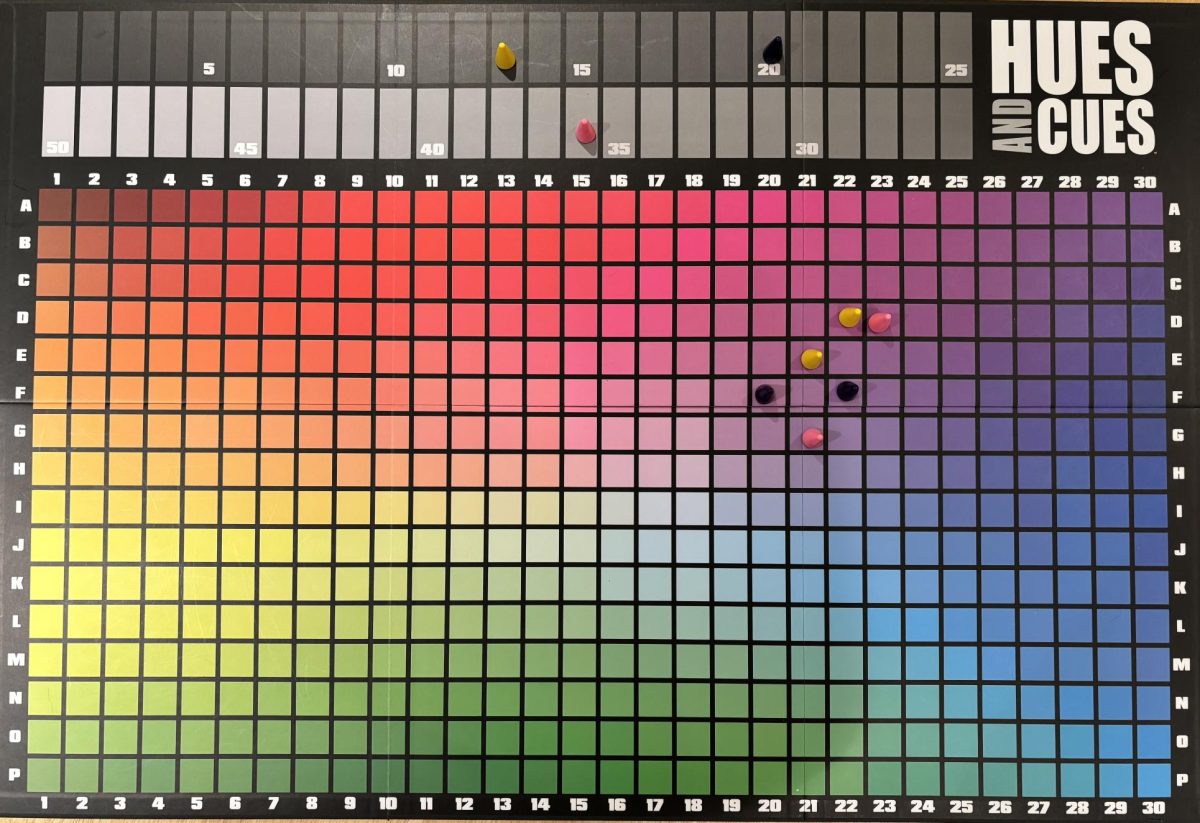Choose the purple swatch at A30
The height and width of the screenshot is (823, 1200).
(1145, 208)
